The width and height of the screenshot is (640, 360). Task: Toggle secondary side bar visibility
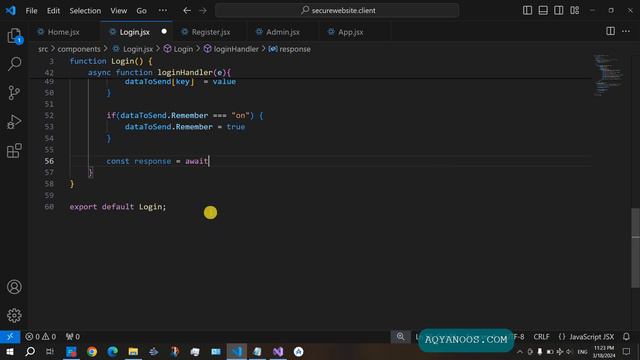click(558, 10)
